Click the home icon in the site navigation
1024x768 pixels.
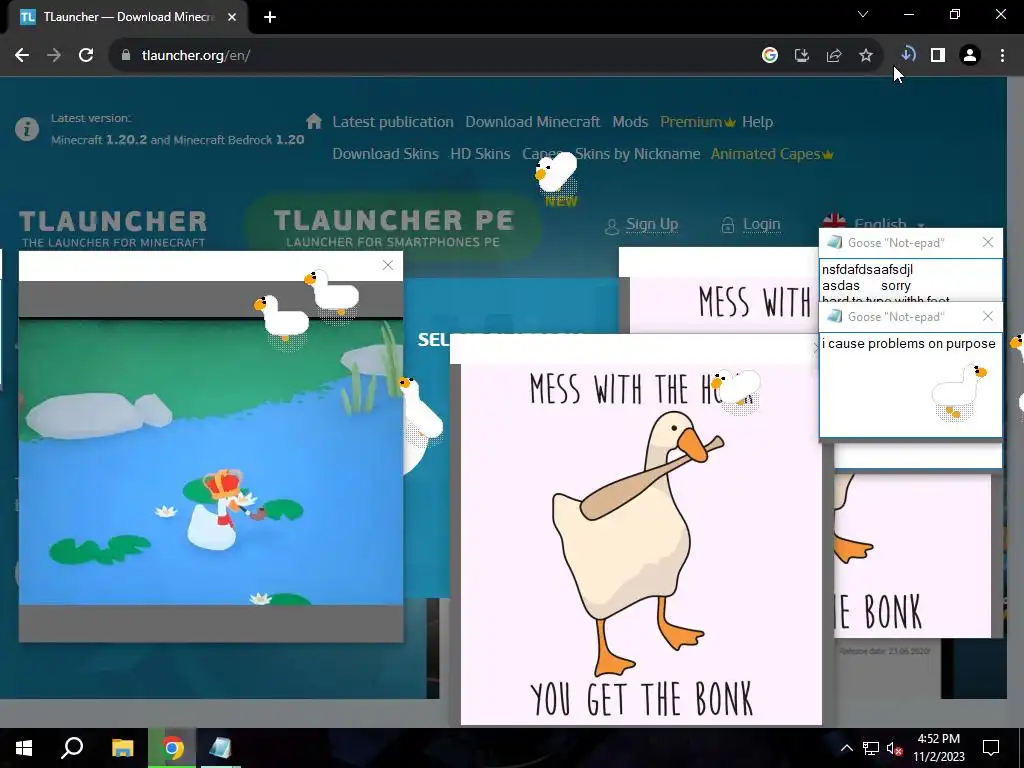tap(314, 121)
